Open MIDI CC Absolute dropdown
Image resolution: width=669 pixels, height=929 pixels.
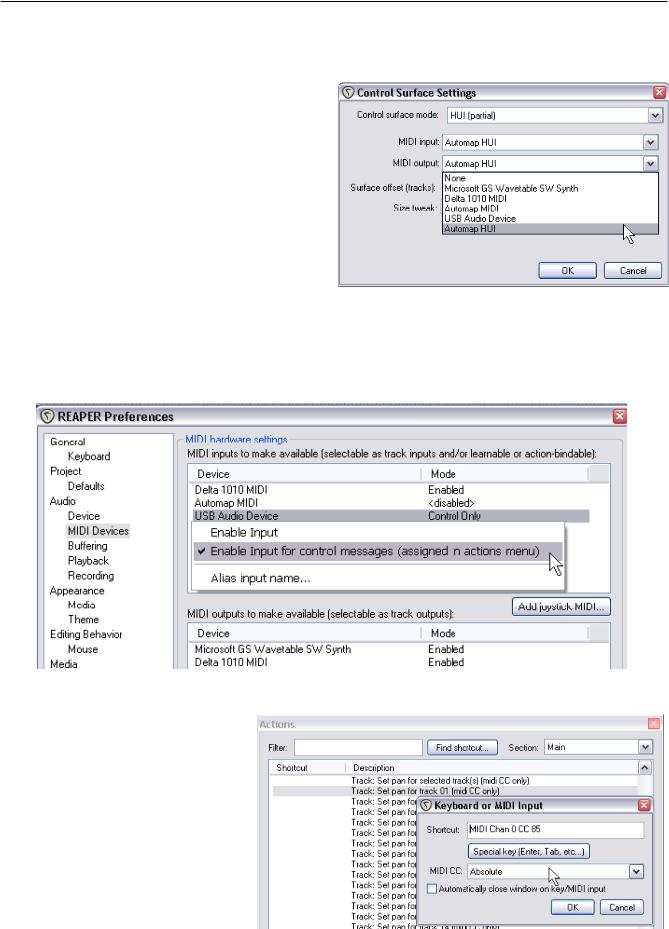556,872
